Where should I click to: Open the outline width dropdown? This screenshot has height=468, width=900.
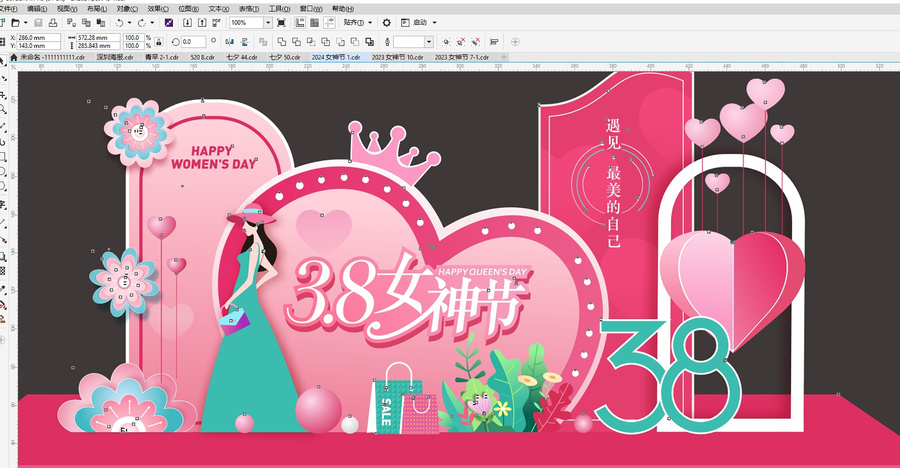(x=429, y=41)
